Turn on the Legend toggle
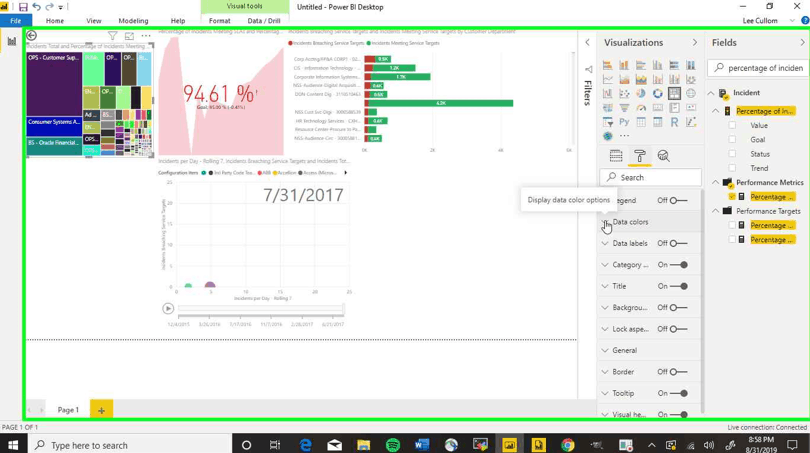This screenshot has height=453, width=810. point(678,201)
